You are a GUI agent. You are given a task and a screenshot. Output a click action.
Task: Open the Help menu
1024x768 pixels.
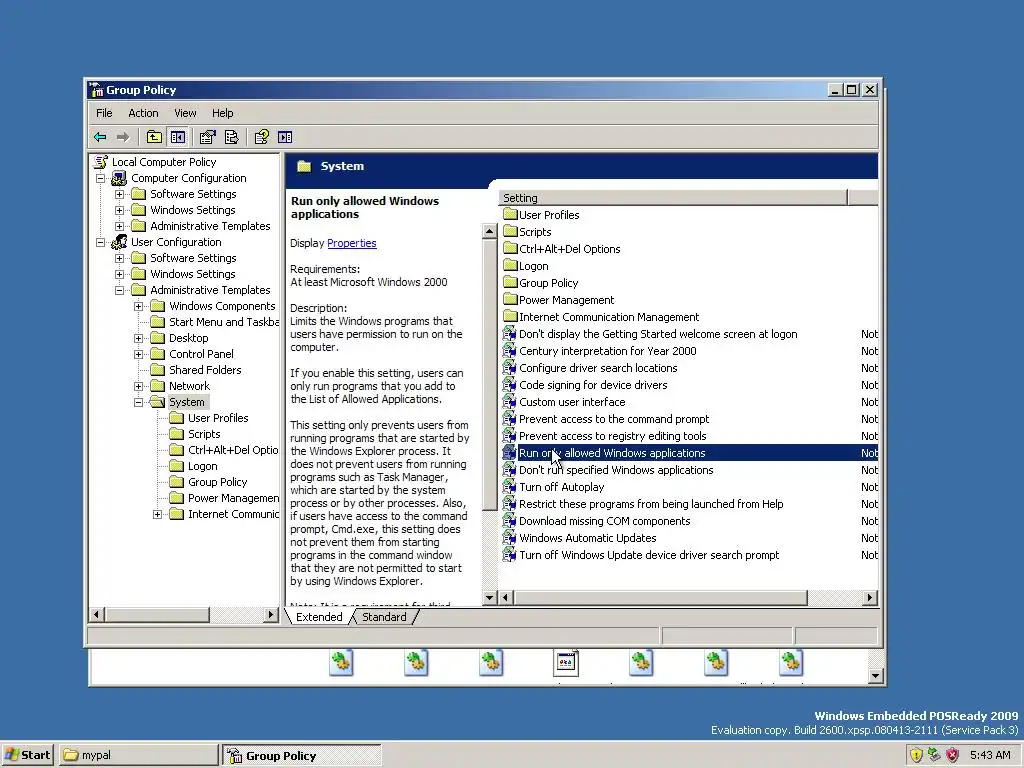coord(223,113)
